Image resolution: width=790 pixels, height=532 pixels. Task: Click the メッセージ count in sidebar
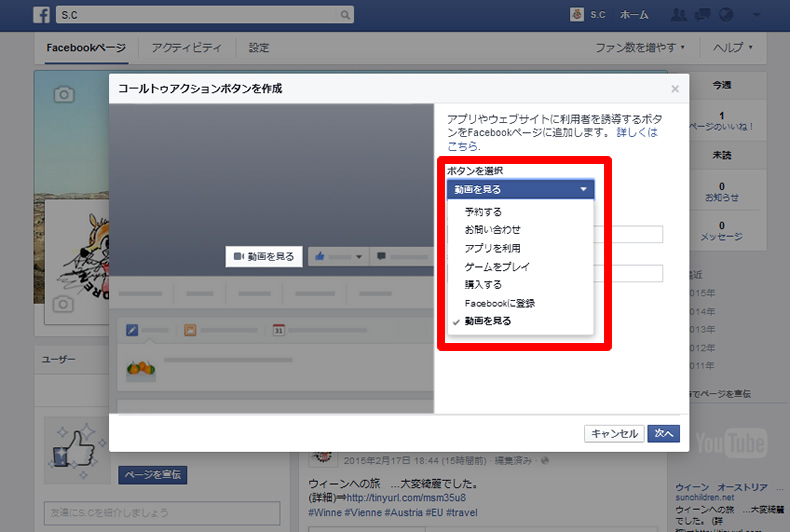point(722,231)
